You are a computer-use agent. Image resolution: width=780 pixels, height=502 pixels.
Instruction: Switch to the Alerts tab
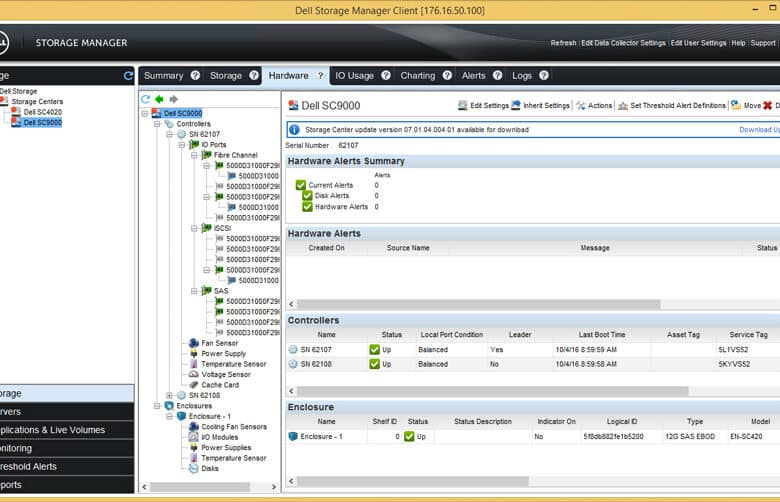click(x=474, y=76)
